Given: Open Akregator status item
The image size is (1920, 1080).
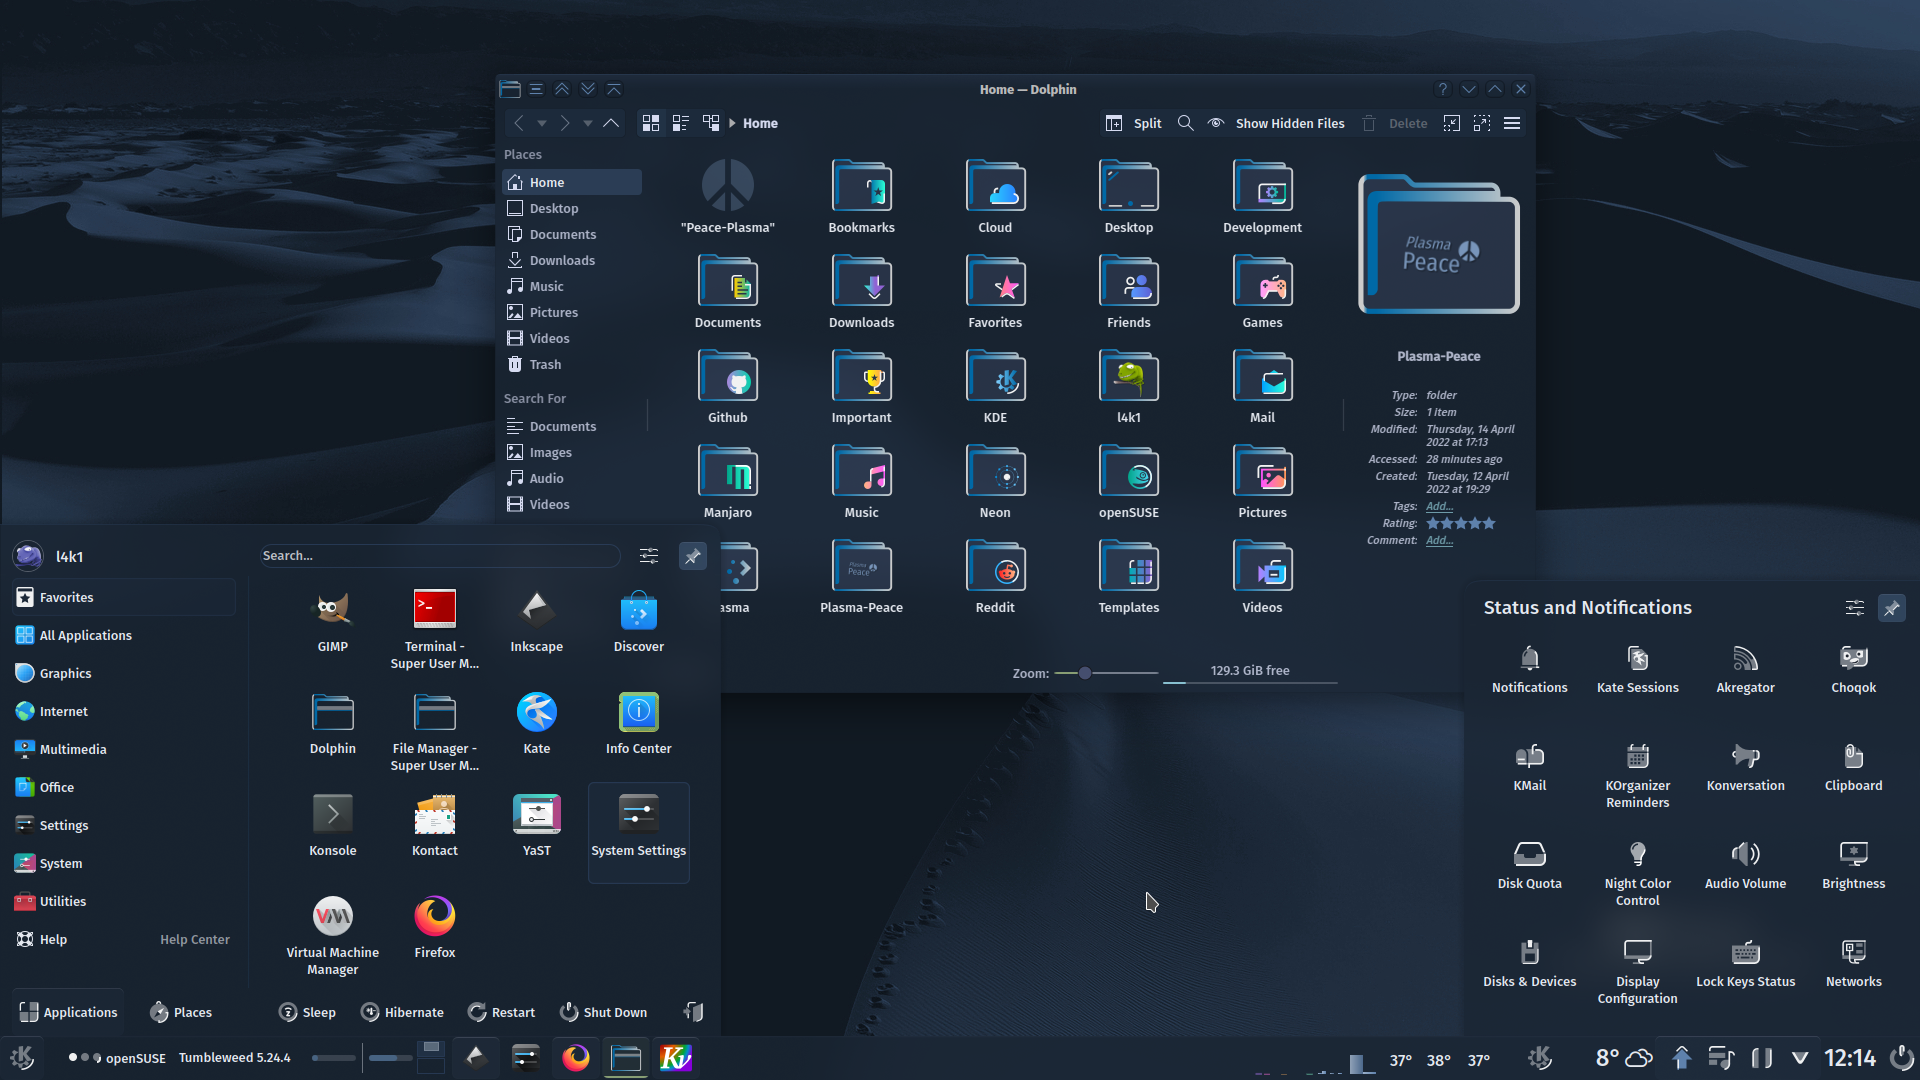Looking at the screenshot, I should pyautogui.click(x=1745, y=669).
